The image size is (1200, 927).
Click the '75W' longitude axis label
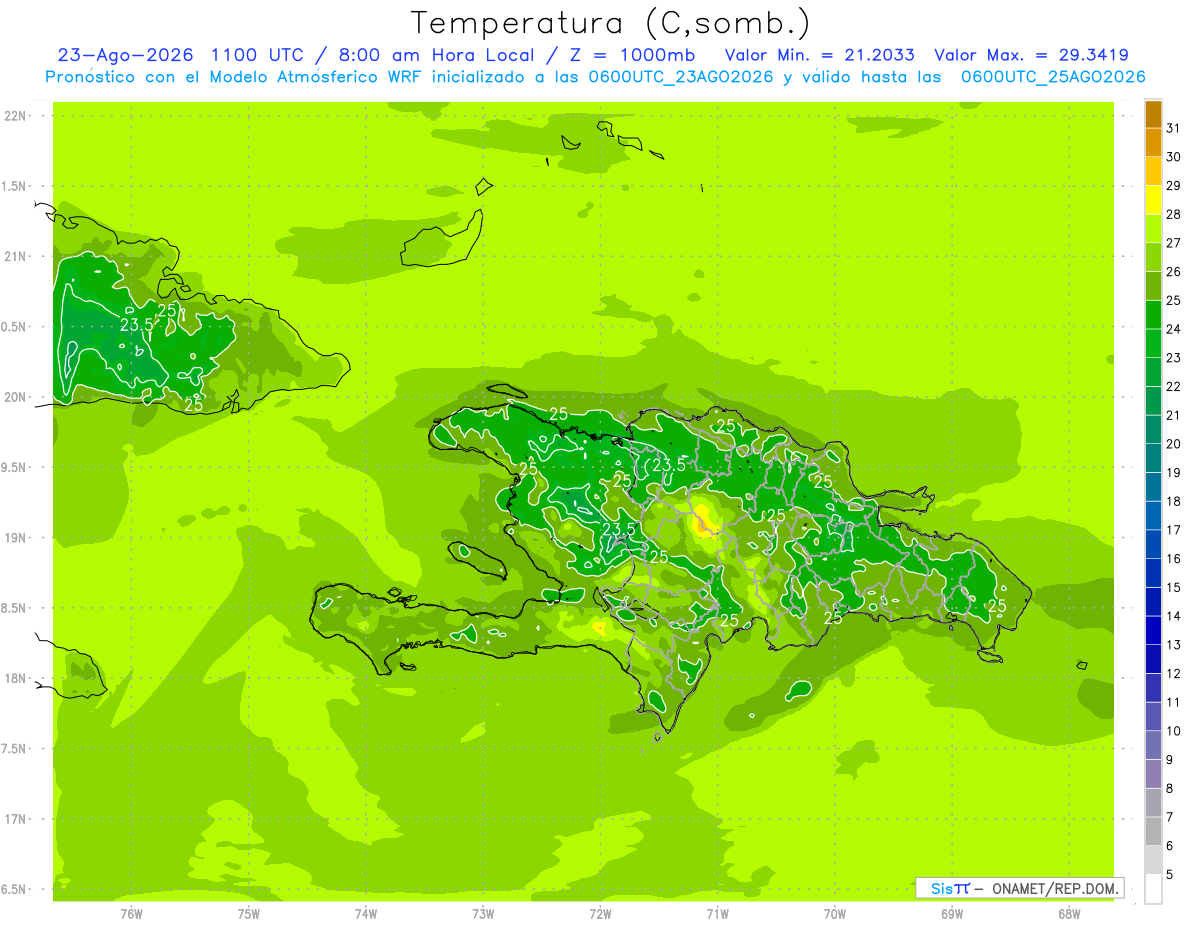[x=249, y=913]
